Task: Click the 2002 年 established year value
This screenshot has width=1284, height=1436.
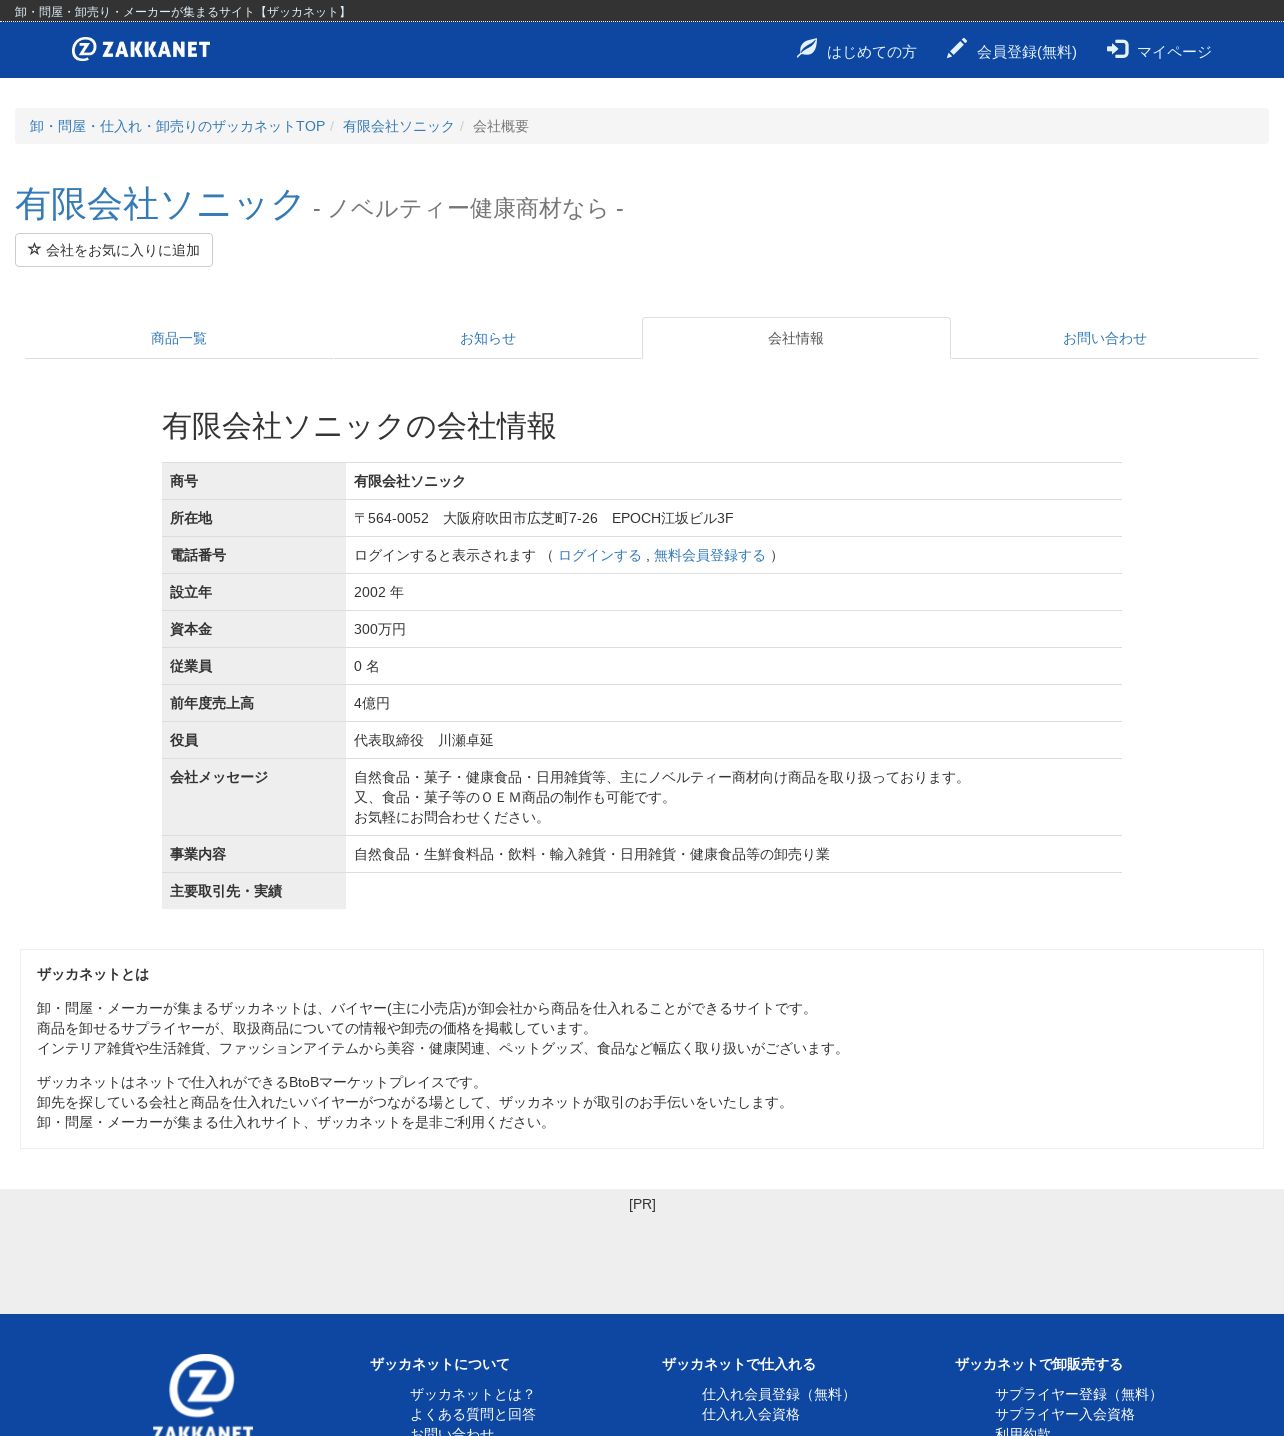Action: (x=379, y=592)
